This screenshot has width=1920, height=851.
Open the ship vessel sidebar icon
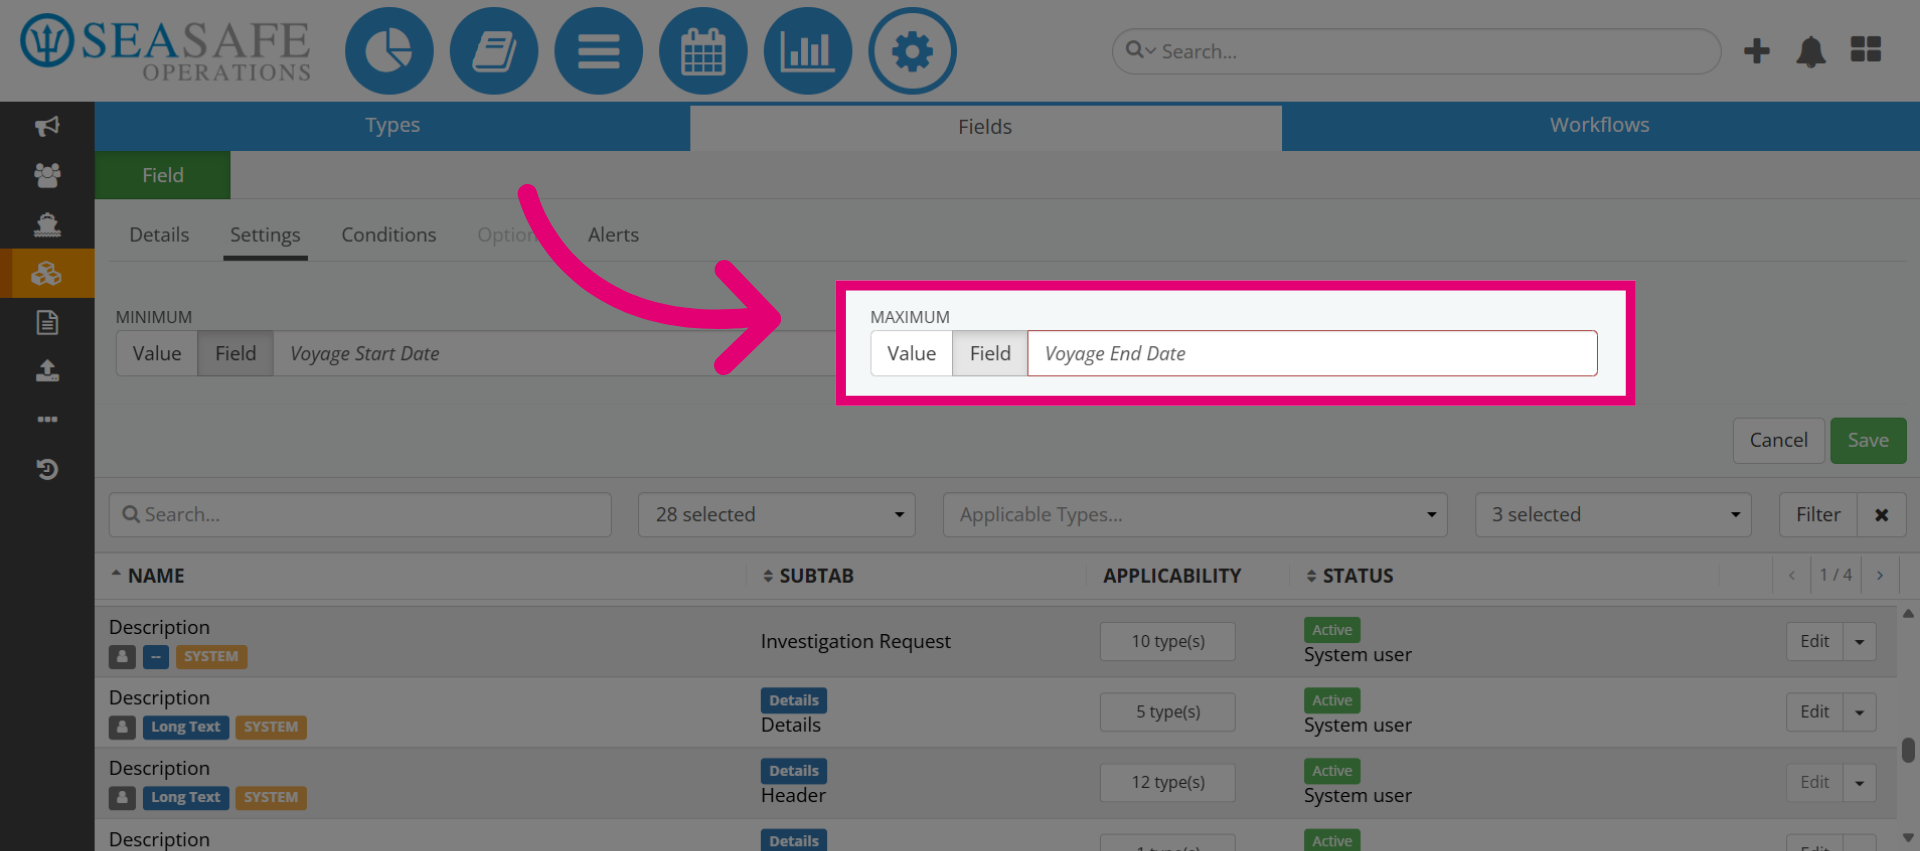[x=47, y=224]
